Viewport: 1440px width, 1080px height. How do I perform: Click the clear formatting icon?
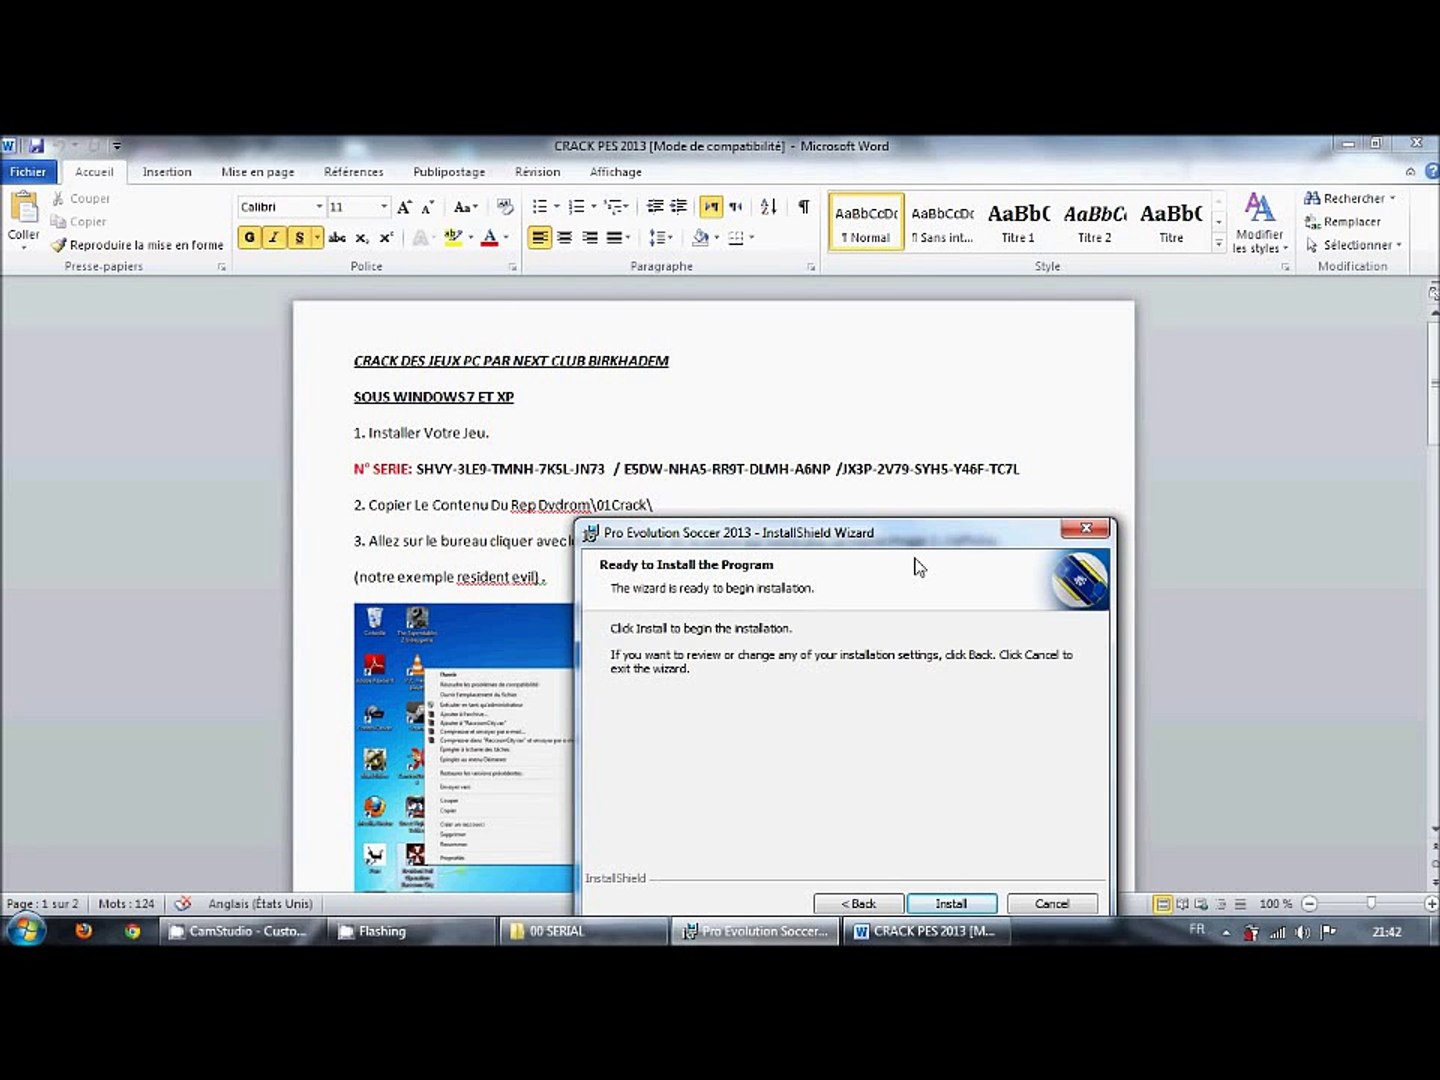click(x=505, y=207)
